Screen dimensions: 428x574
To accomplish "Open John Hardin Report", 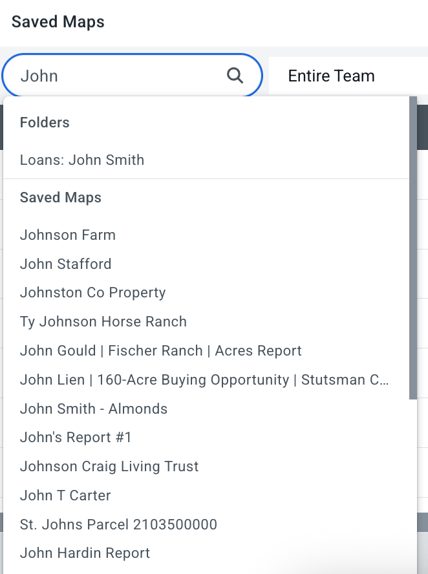I will (206, 553).
